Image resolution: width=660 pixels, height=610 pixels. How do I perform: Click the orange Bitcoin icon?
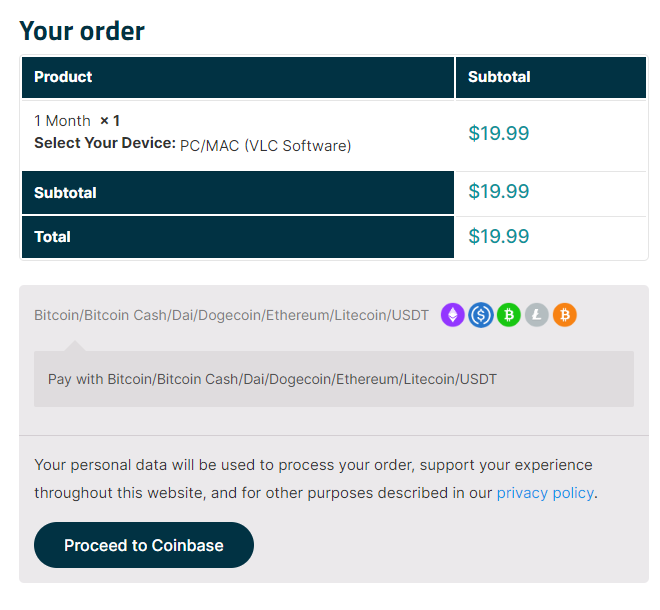pos(565,316)
